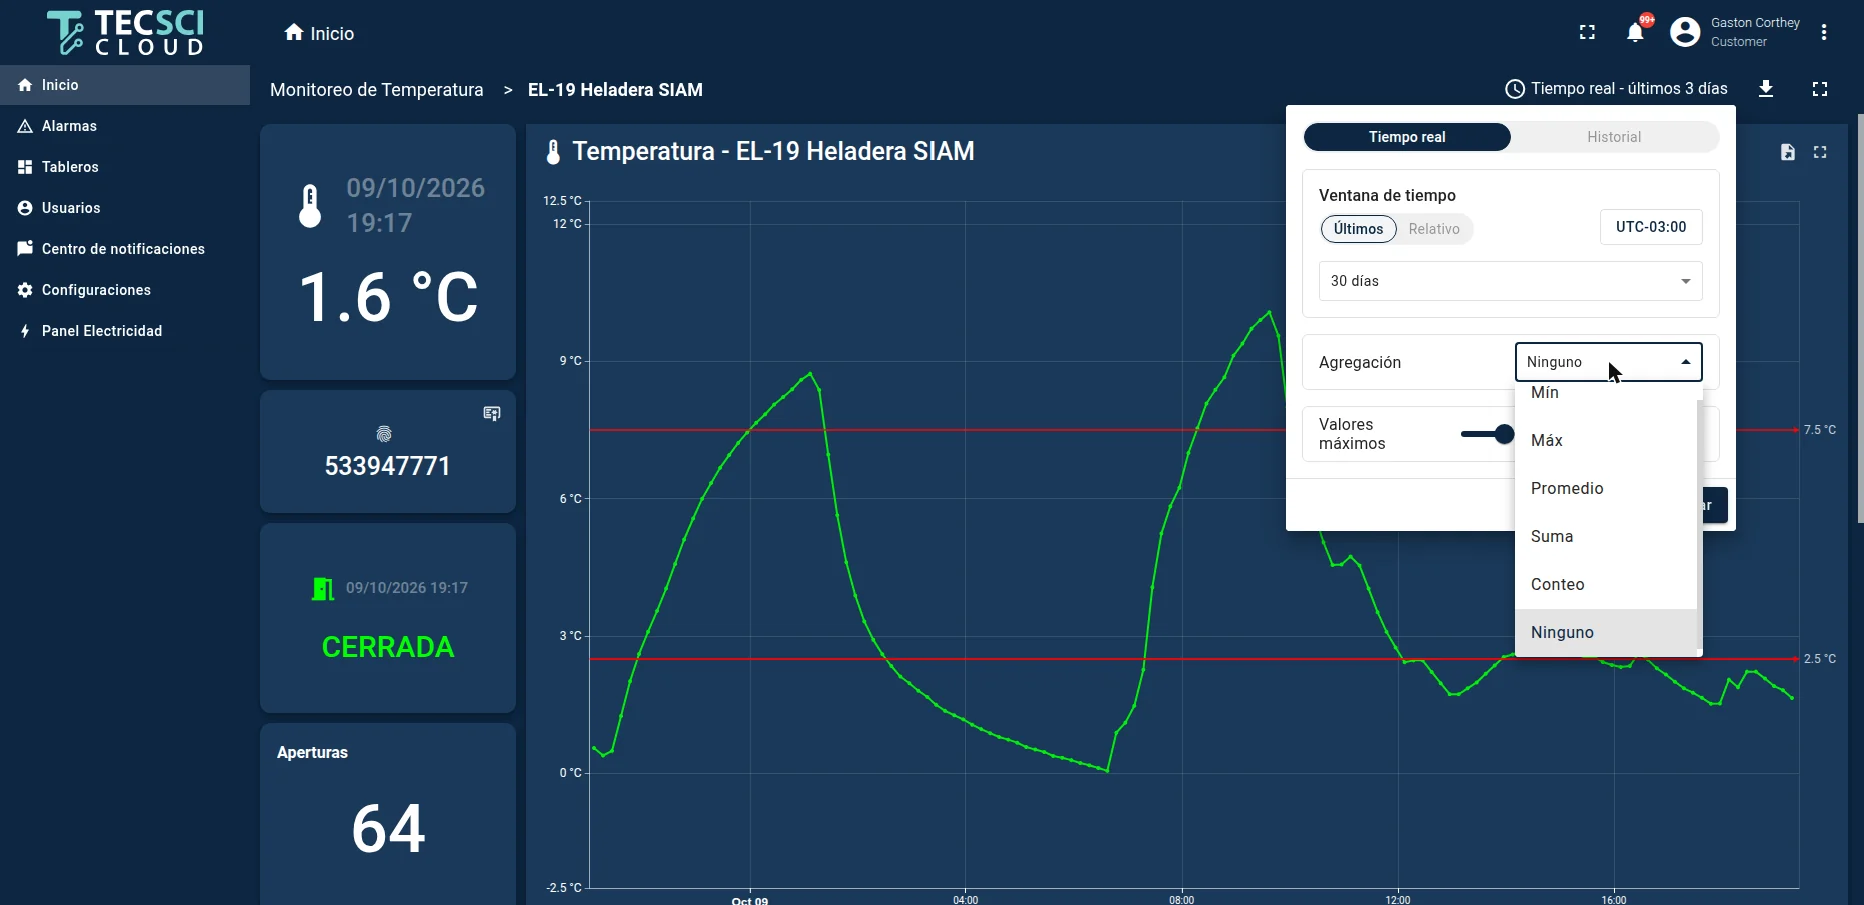Maximize the temperature chart widget

1820,152
